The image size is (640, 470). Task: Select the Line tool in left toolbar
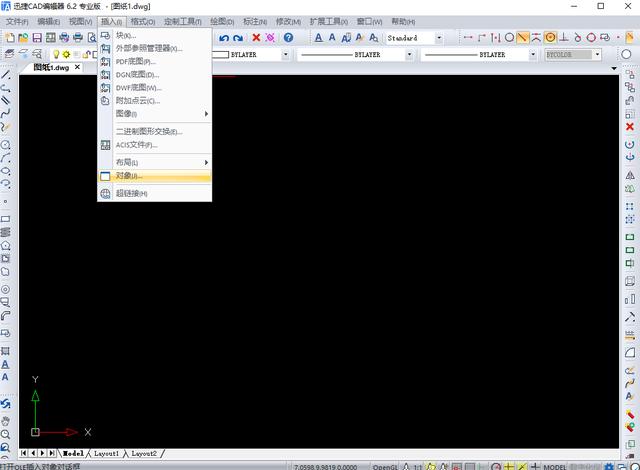pyautogui.click(x=5, y=75)
